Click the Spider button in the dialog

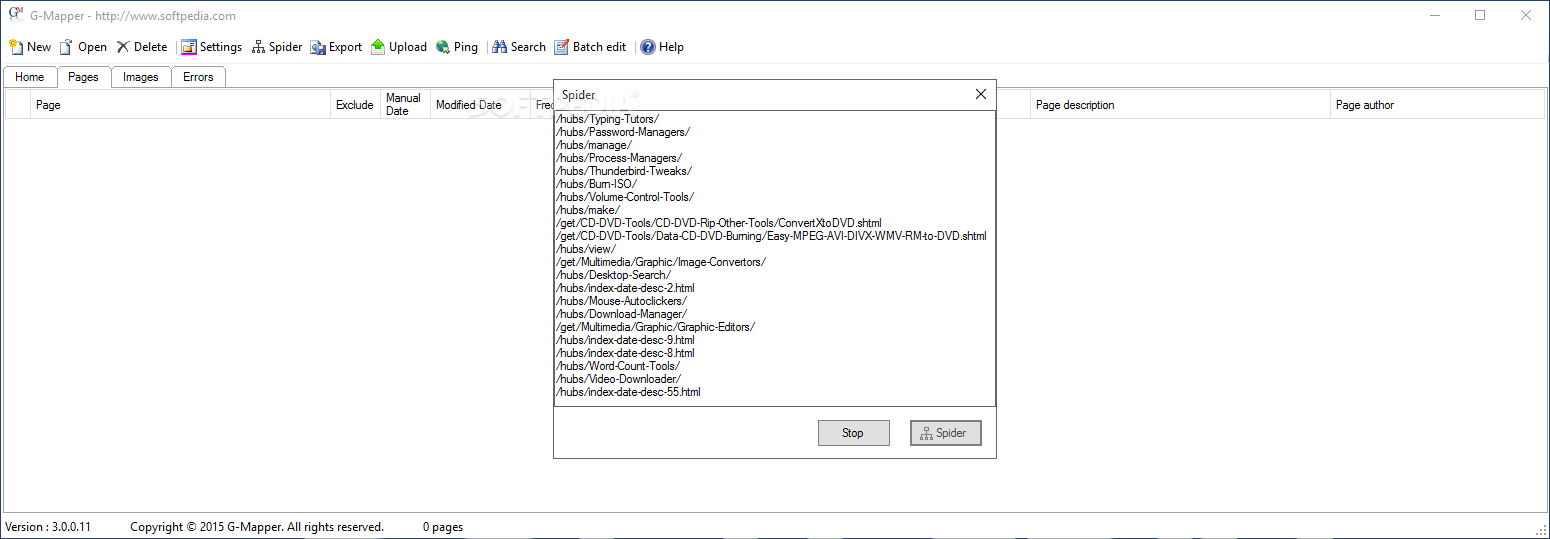pyautogui.click(x=946, y=433)
